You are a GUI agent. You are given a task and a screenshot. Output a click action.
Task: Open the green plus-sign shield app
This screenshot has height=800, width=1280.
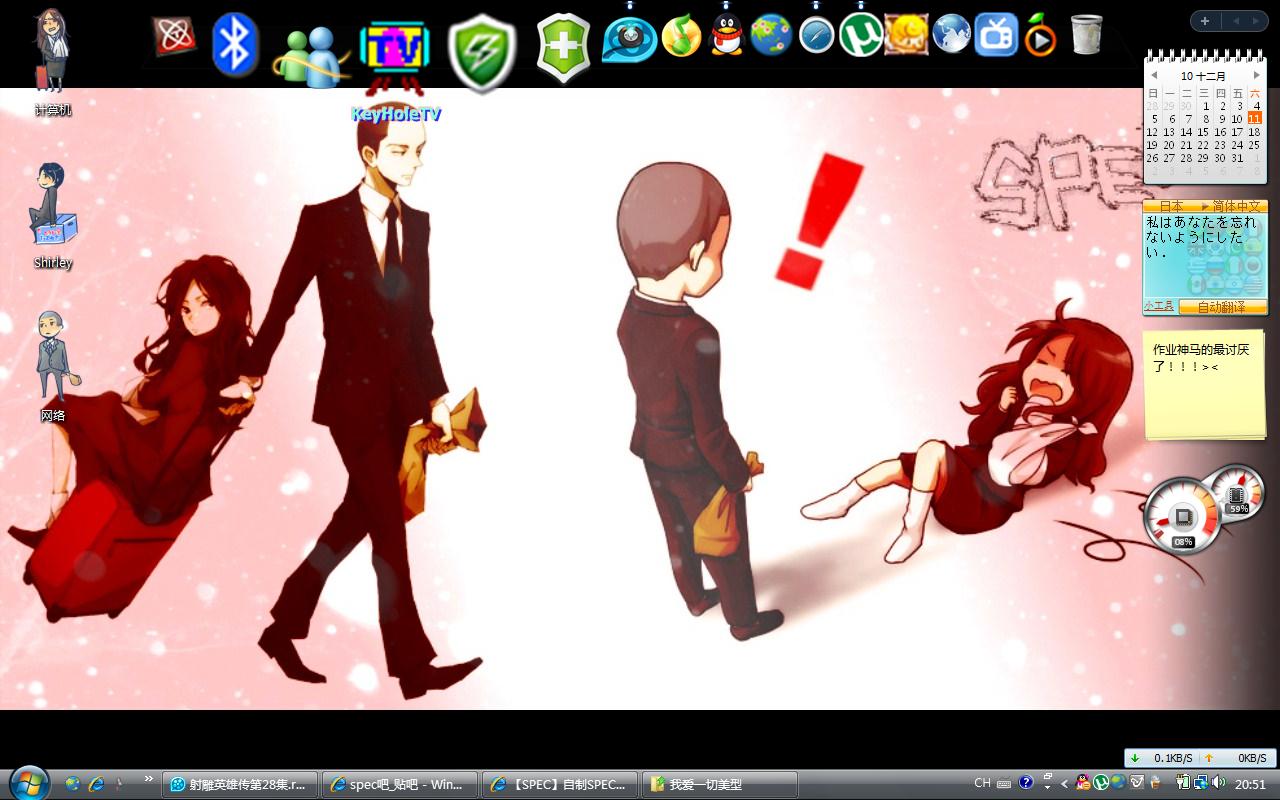564,48
